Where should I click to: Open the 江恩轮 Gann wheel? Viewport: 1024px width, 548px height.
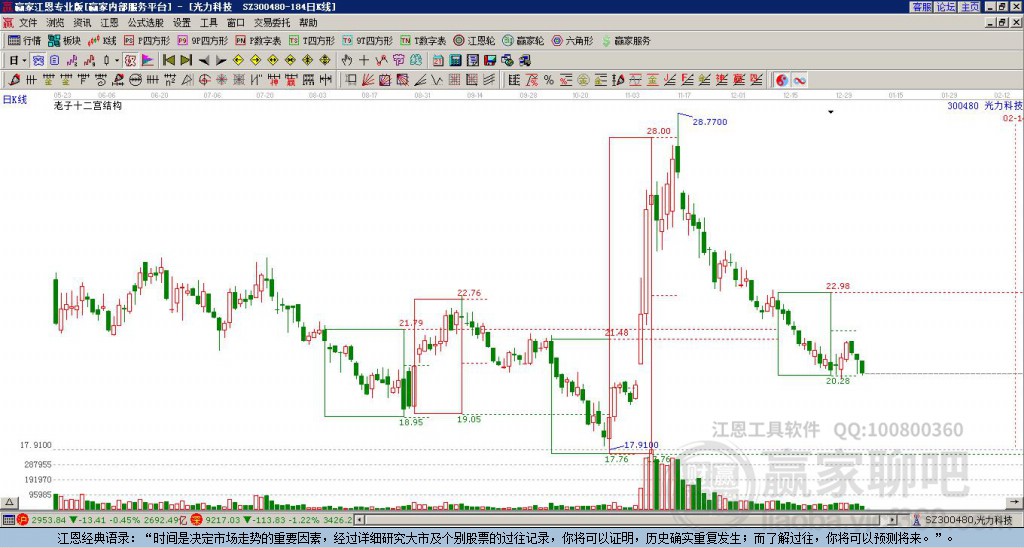pyautogui.click(x=474, y=40)
